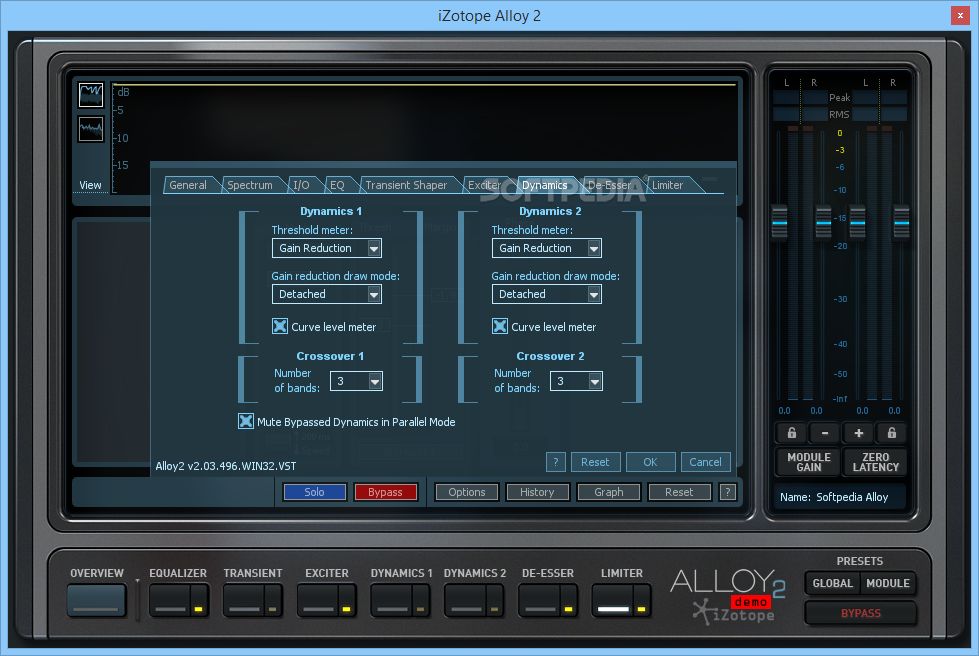Uncheck Dynamics 2 Curve level meter

499,326
